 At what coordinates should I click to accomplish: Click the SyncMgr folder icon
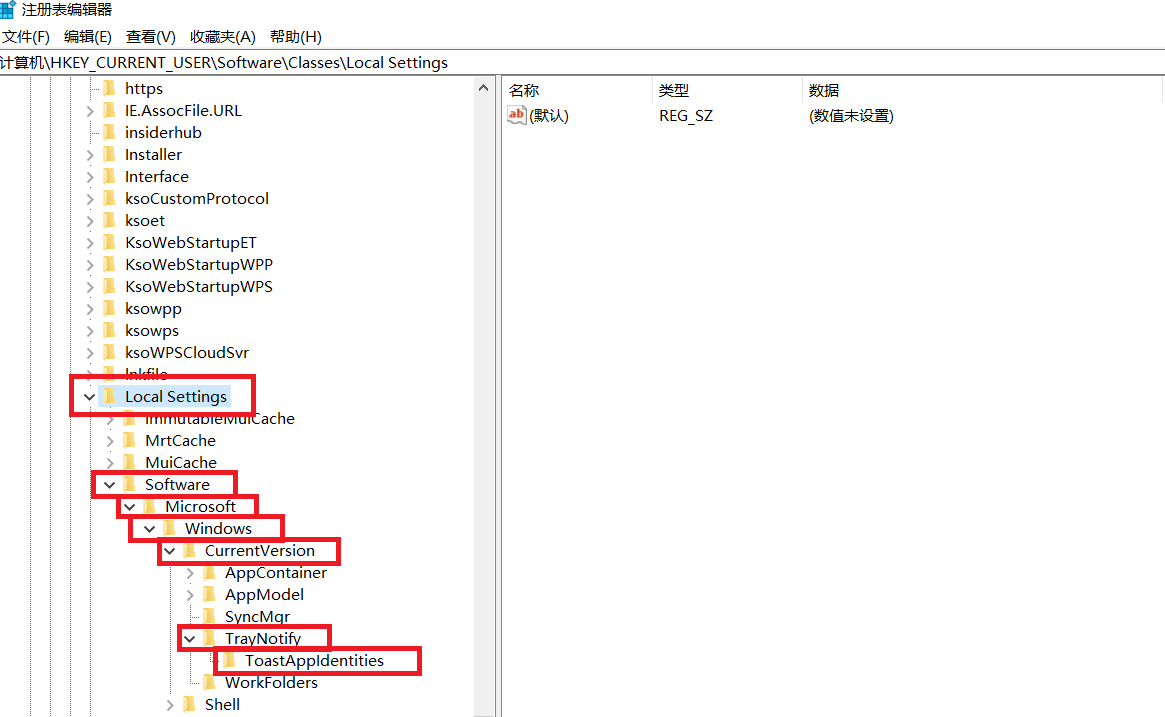pyautogui.click(x=209, y=616)
